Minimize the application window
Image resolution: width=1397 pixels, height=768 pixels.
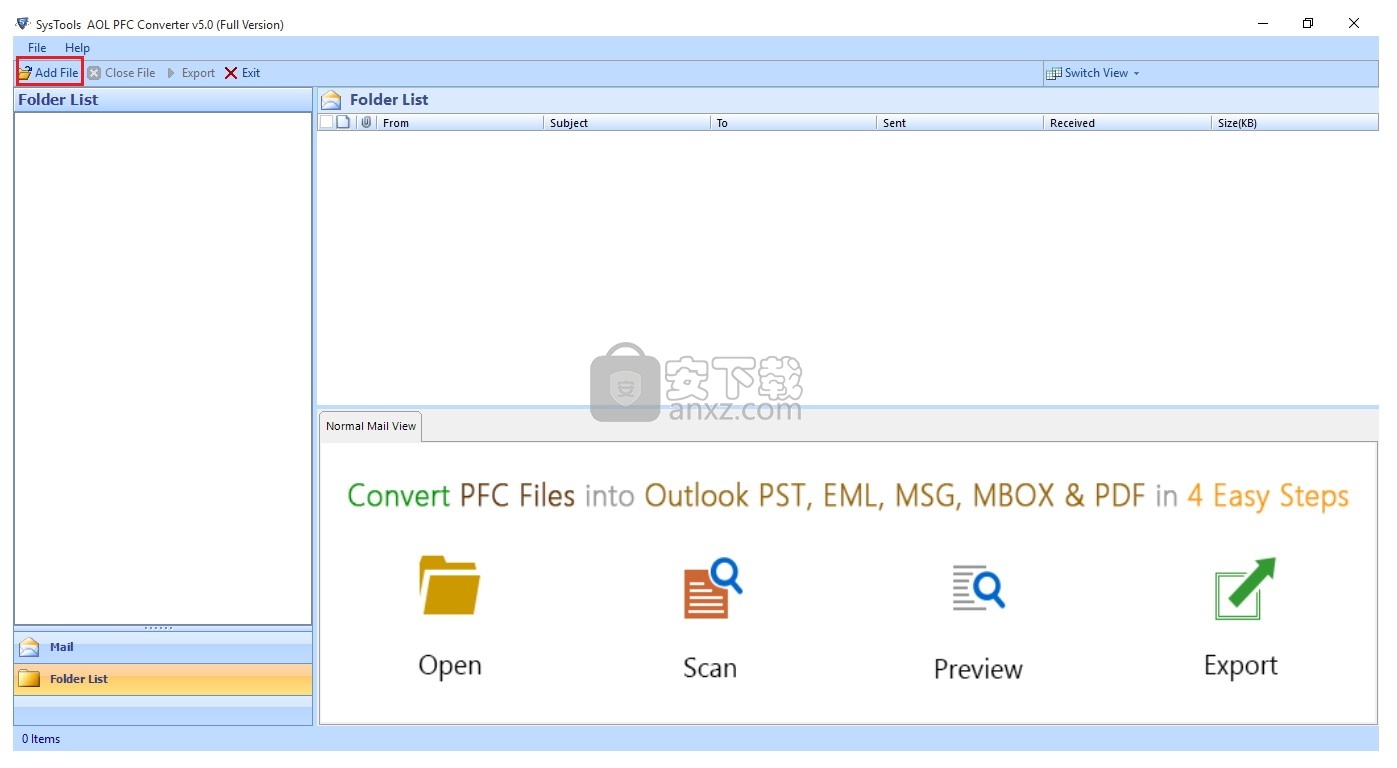click(1263, 23)
